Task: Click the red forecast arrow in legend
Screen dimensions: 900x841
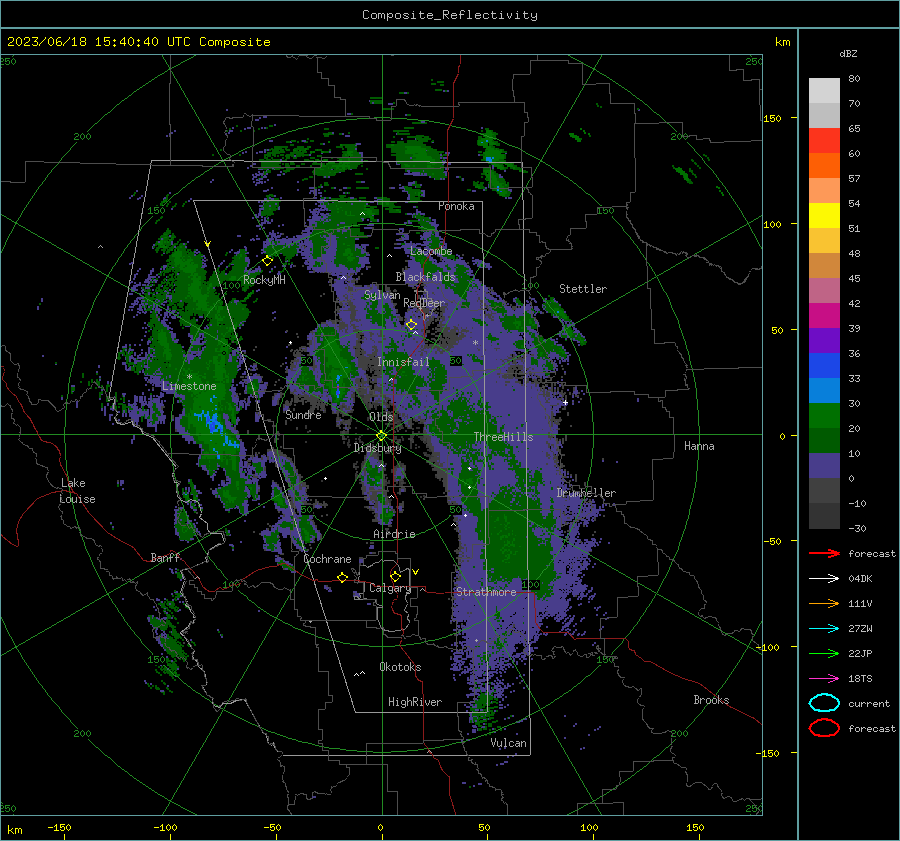Action: tap(824, 553)
